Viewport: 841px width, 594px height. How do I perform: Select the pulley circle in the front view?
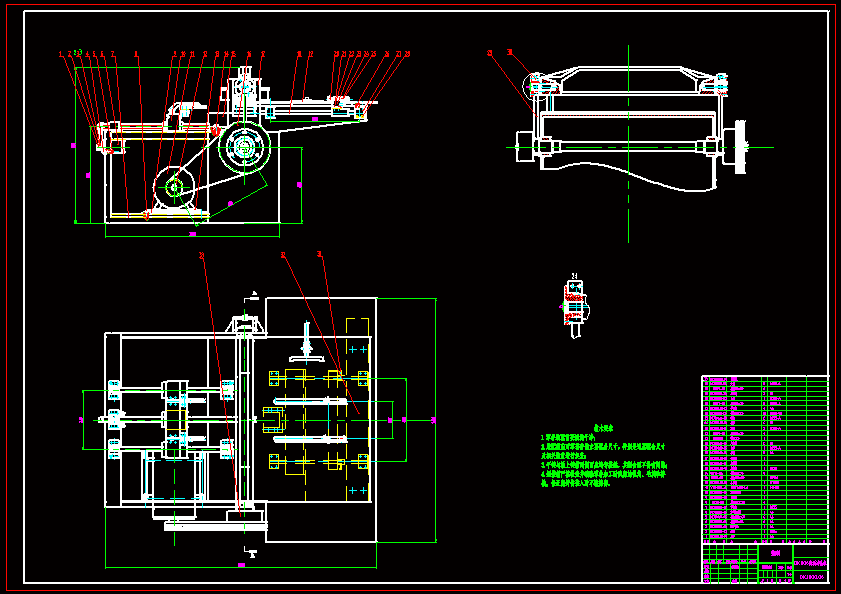[x=243, y=148]
